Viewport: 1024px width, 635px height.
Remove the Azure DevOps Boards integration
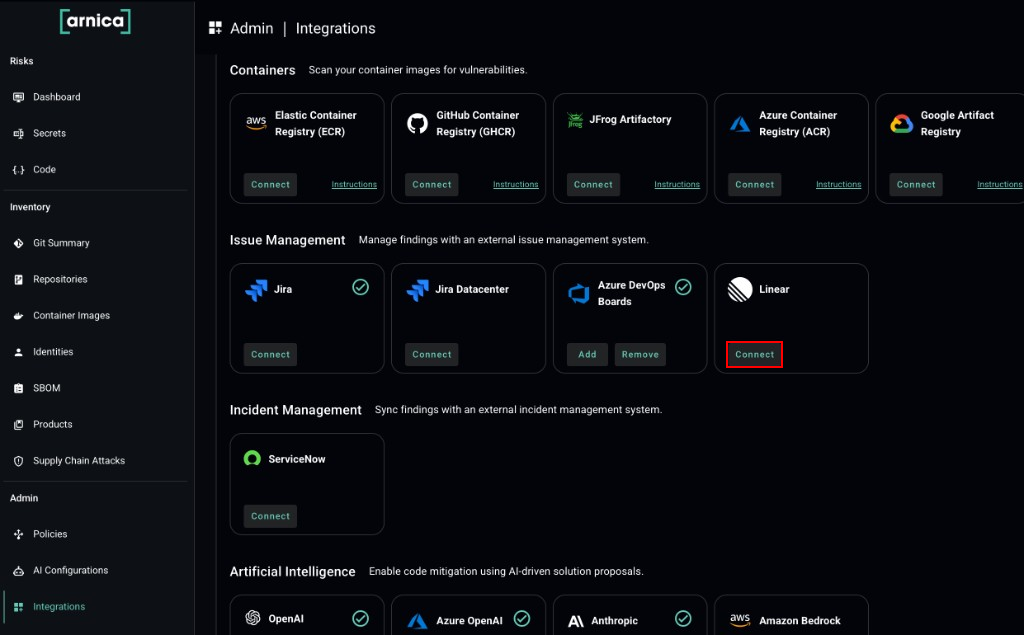click(x=640, y=354)
